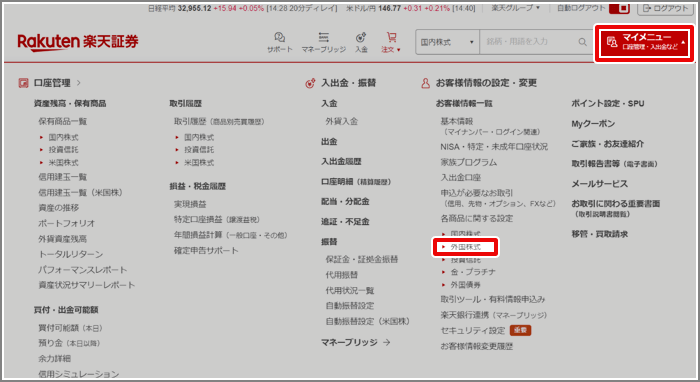This screenshot has height=382, width=700.
Task: Open 出金 menu item
Action: click(x=329, y=141)
